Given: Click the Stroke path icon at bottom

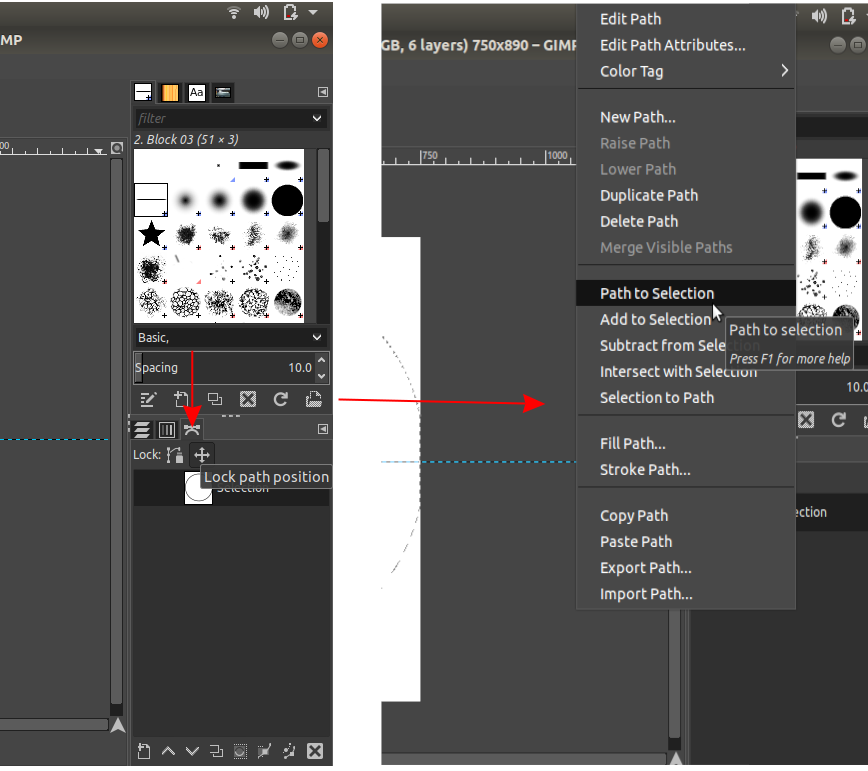Looking at the screenshot, I should (x=289, y=751).
